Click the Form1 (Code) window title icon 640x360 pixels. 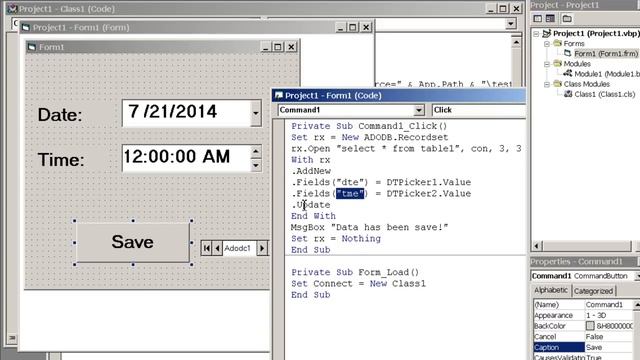pyautogui.click(x=279, y=96)
